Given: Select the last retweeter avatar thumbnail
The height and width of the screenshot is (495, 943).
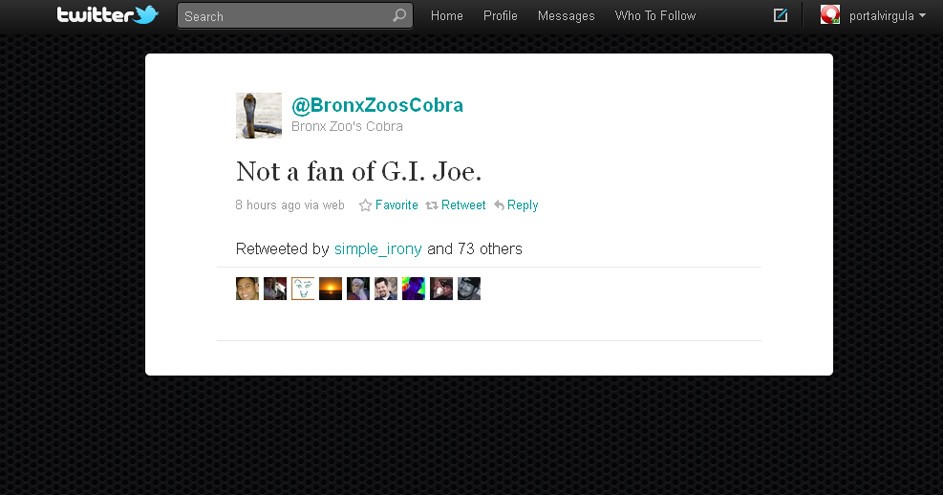Looking at the screenshot, I should [x=469, y=289].
